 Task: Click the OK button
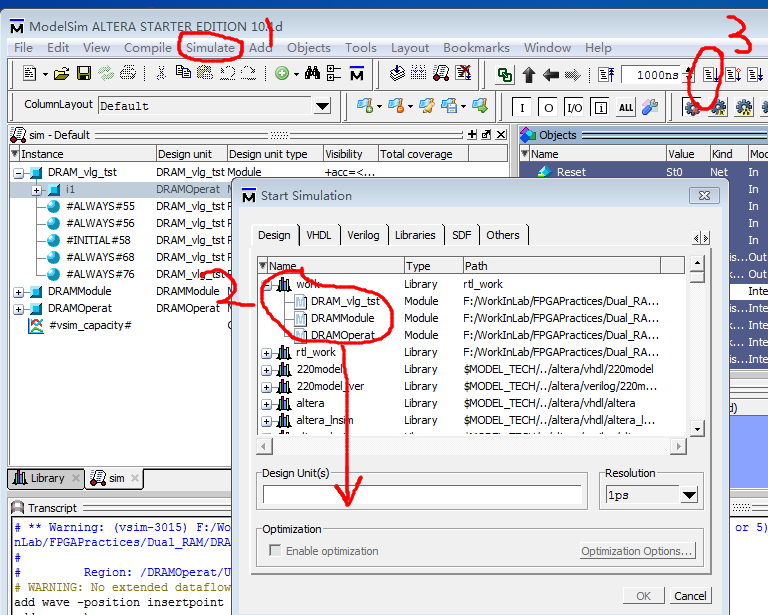coord(644,596)
